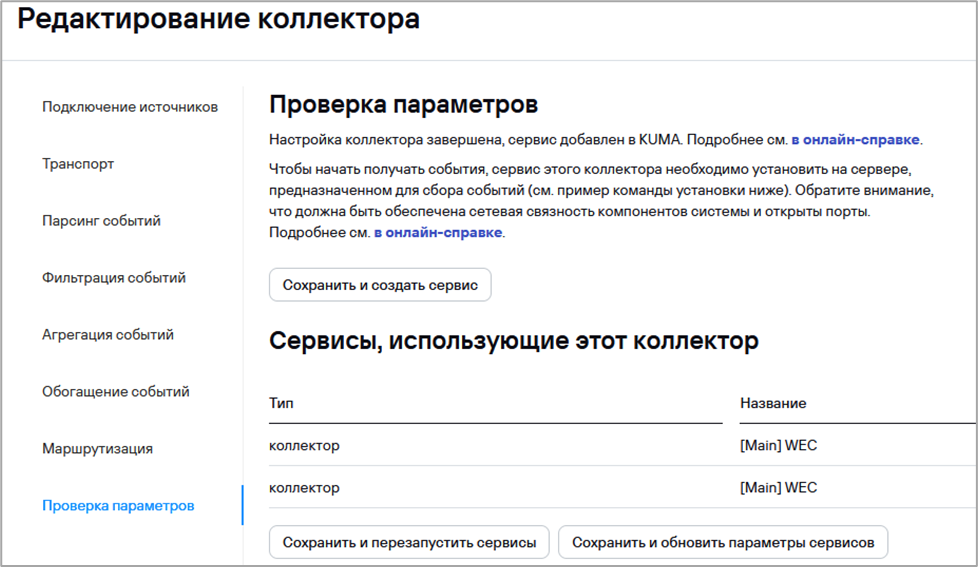The image size is (978, 567).
Task: Click the Тип column header
Action: (x=281, y=403)
